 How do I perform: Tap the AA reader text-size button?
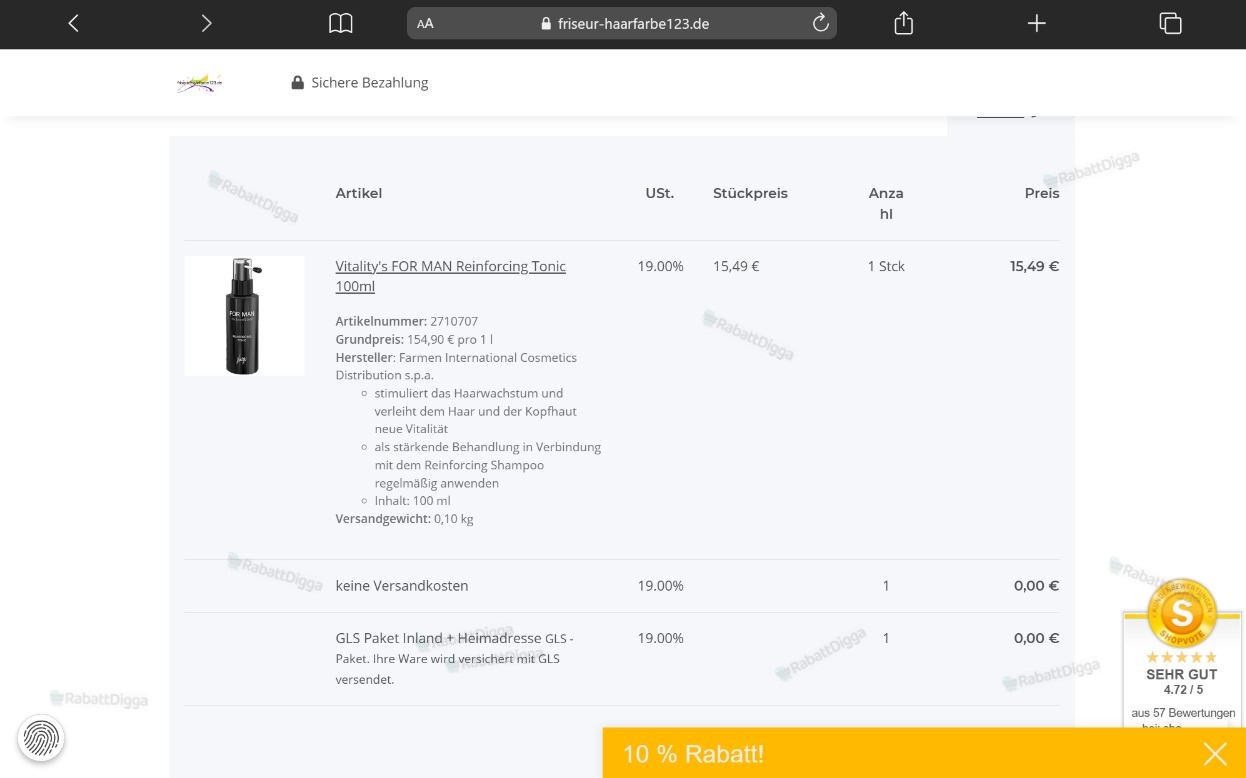click(x=425, y=24)
